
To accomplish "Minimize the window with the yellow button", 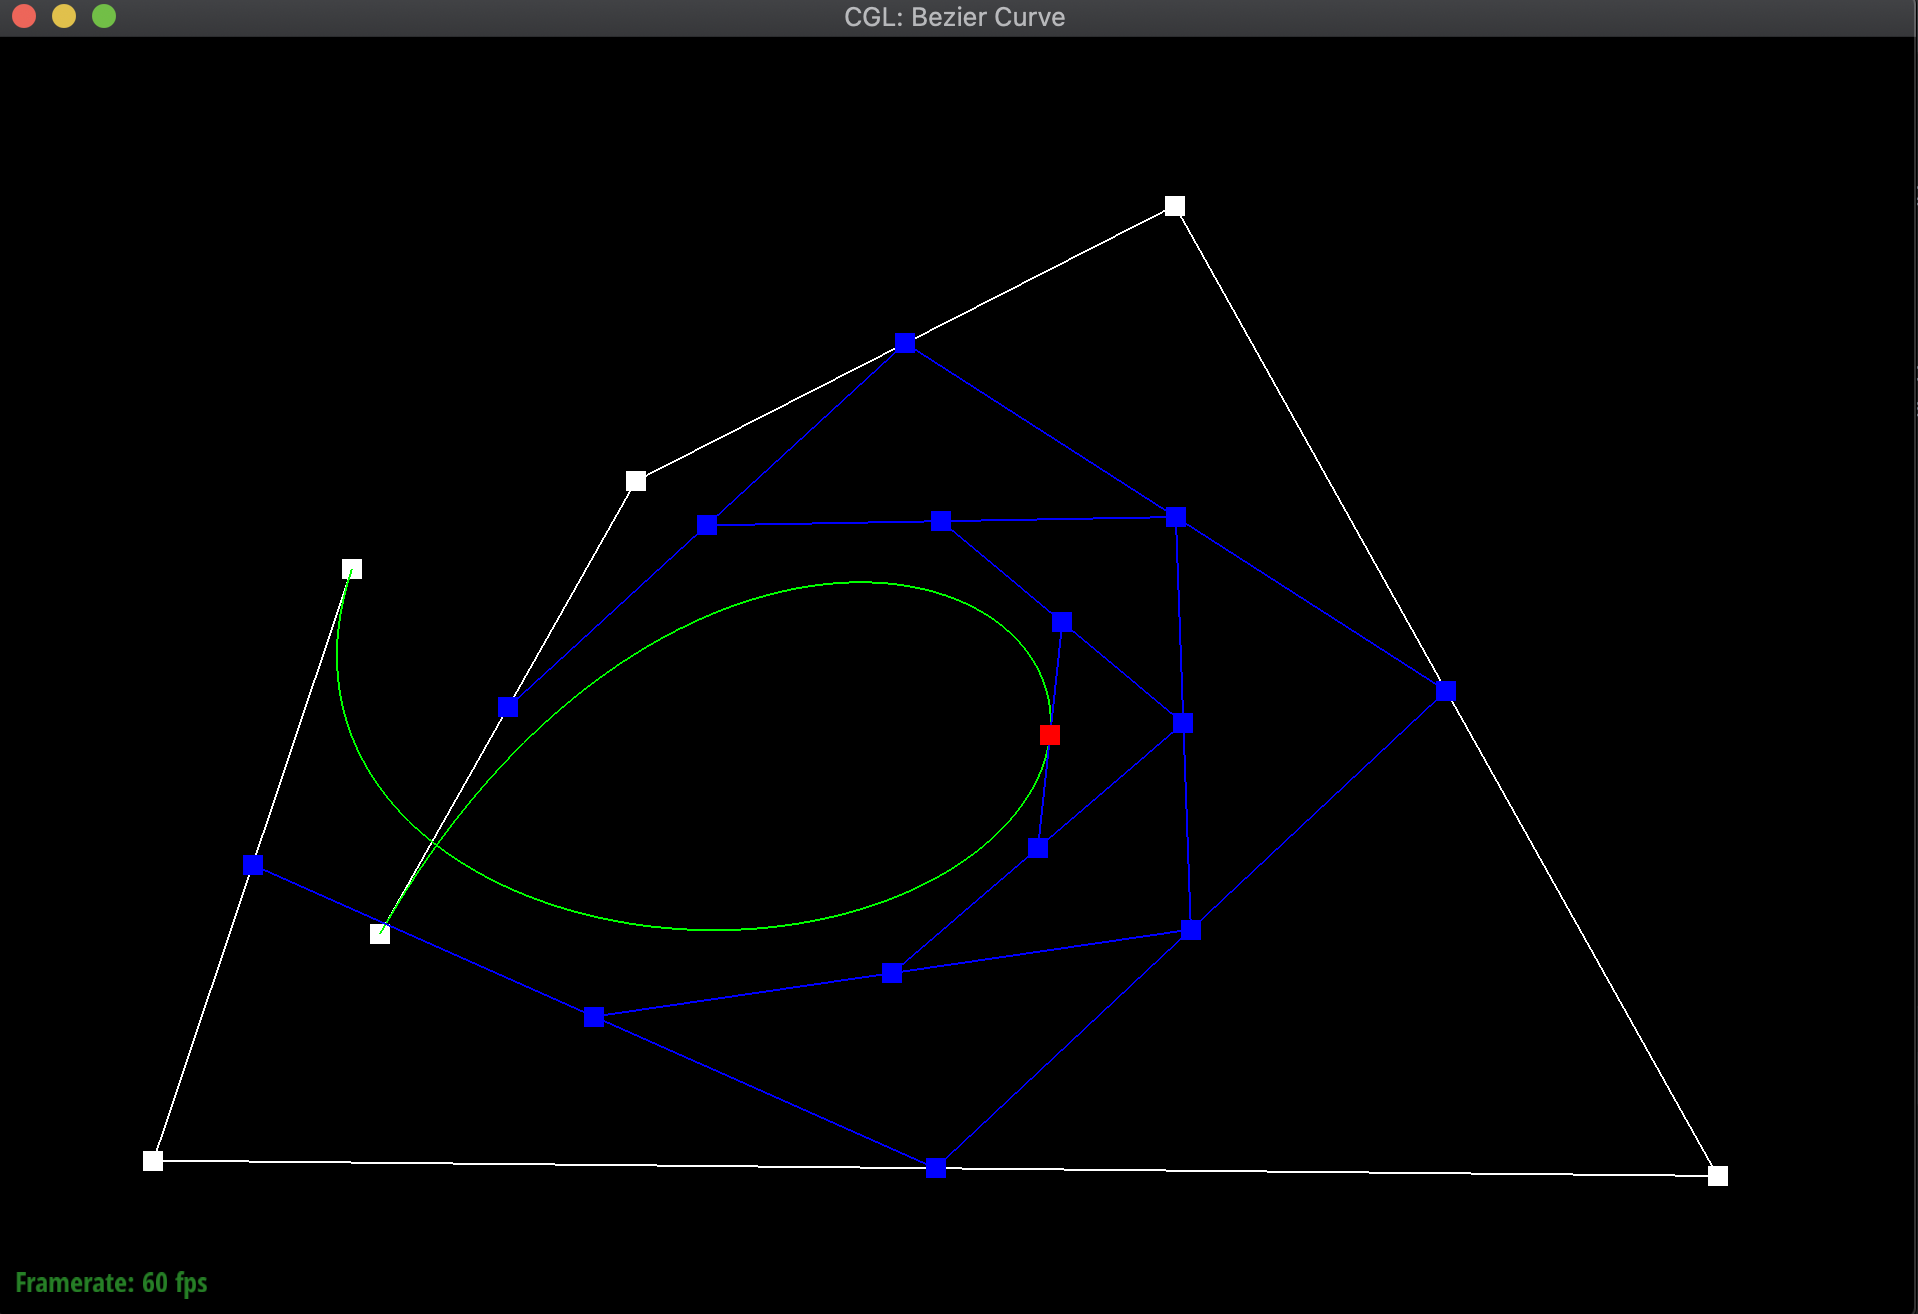I will pyautogui.click(x=64, y=16).
